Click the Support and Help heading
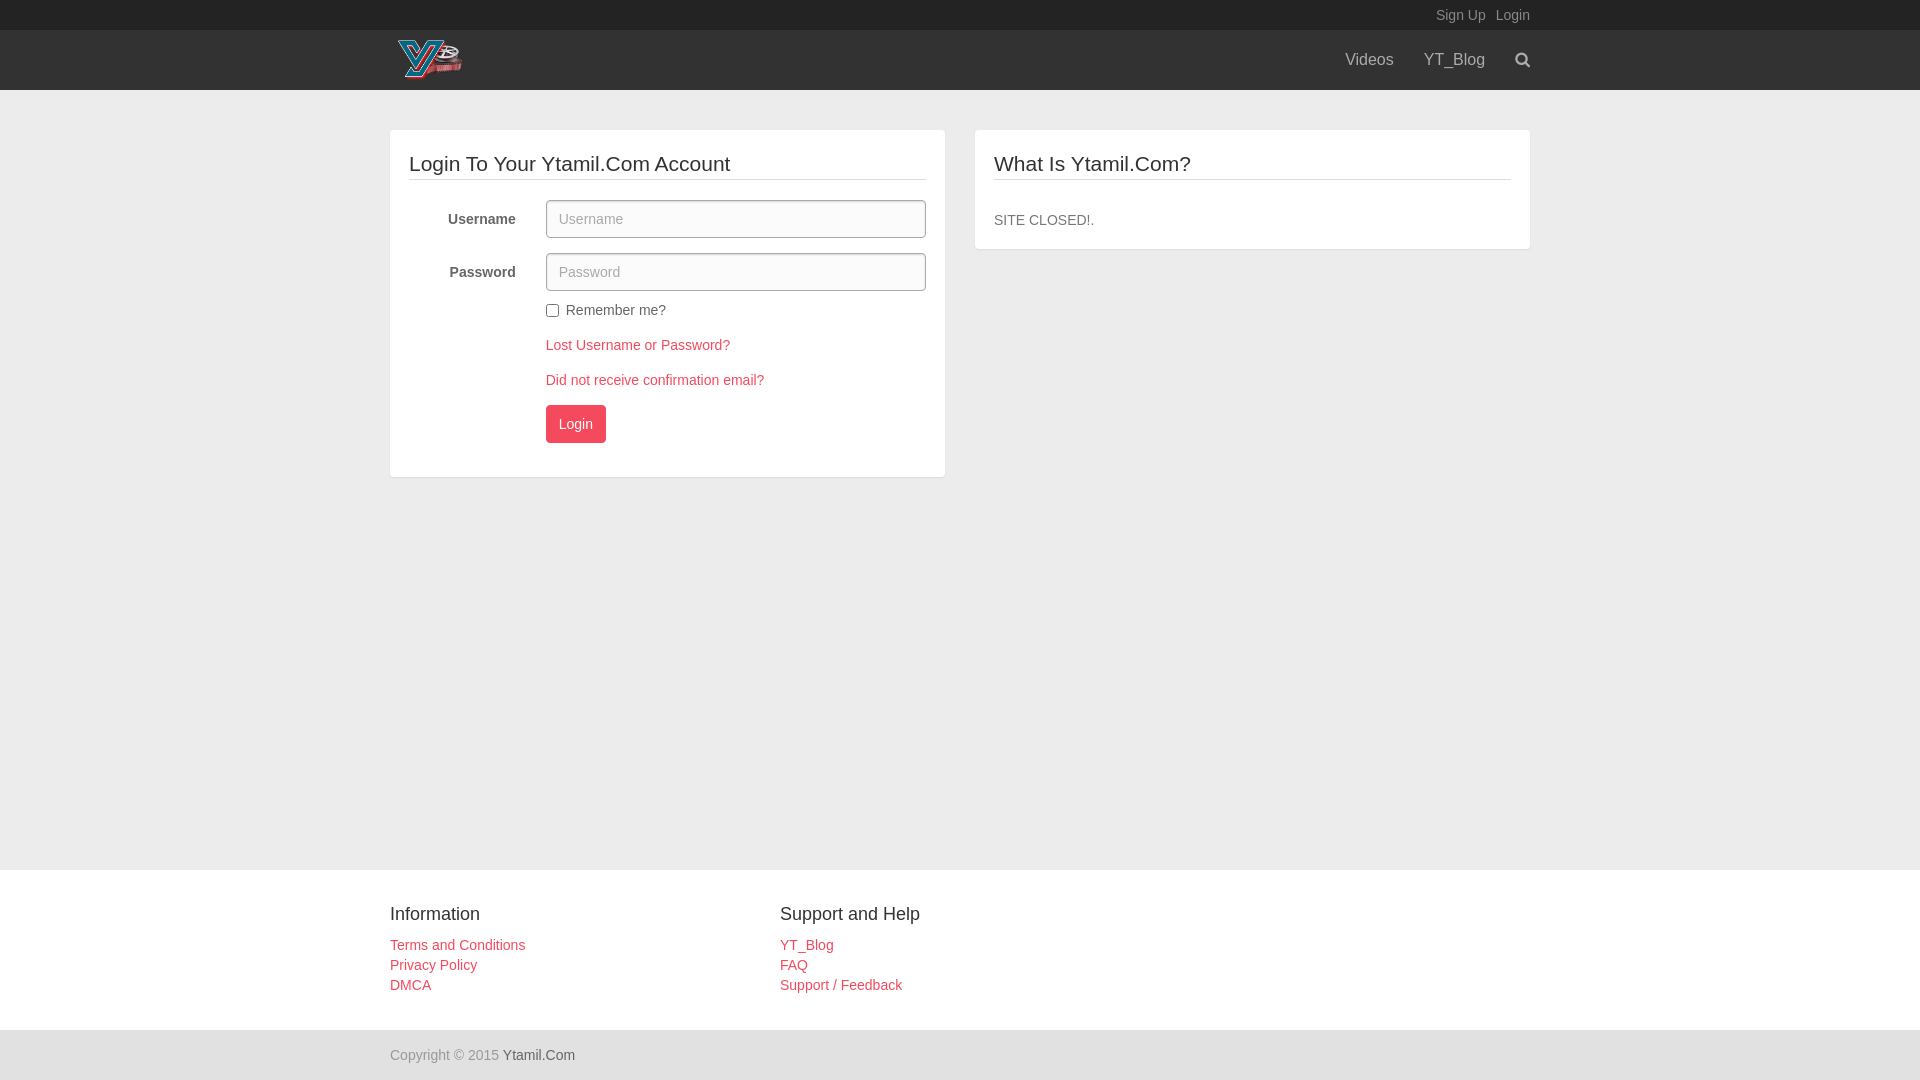Image resolution: width=1920 pixels, height=1080 pixels. click(x=849, y=914)
